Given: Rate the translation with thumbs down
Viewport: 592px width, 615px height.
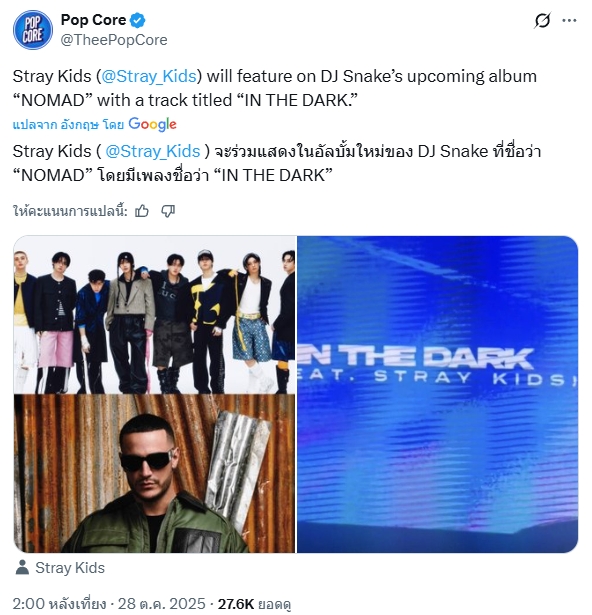Looking at the screenshot, I should 168,211.
